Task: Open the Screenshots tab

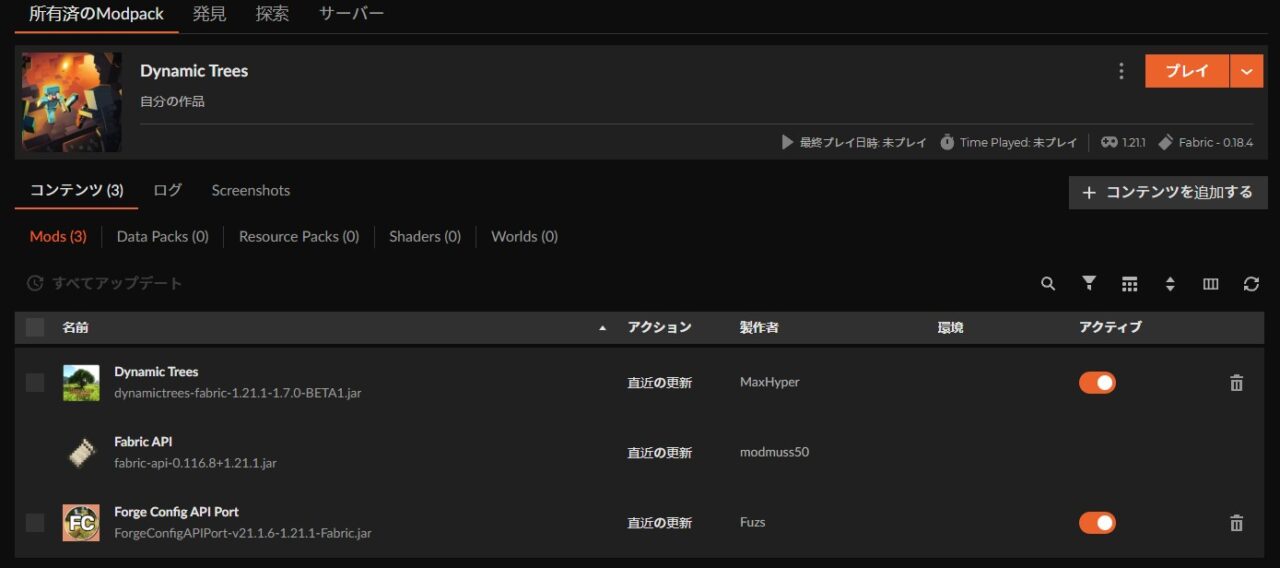Action: 251,190
